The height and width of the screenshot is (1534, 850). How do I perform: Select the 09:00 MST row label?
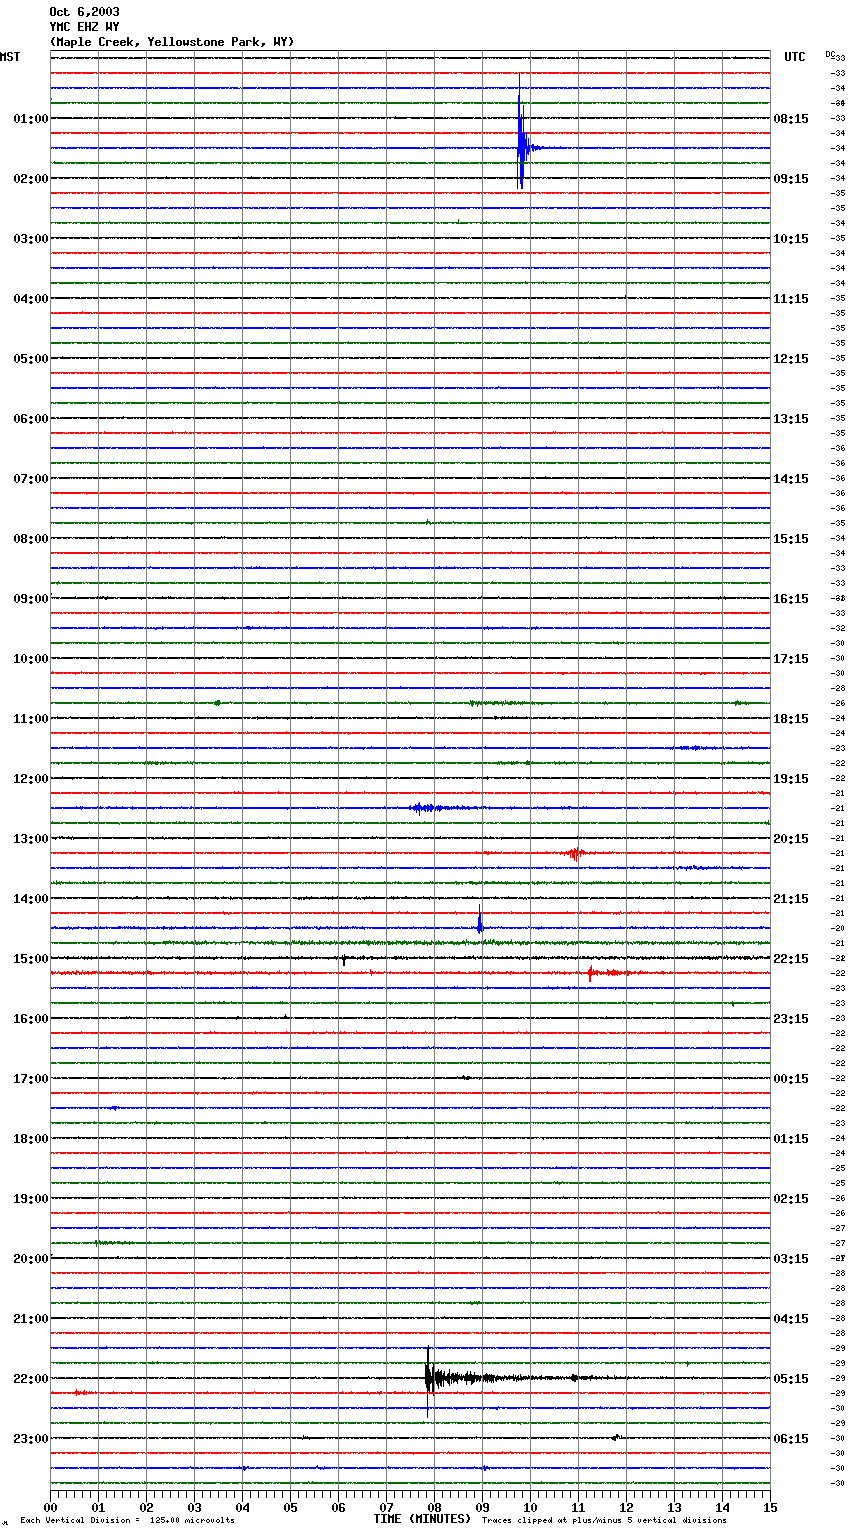tap(30, 599)
